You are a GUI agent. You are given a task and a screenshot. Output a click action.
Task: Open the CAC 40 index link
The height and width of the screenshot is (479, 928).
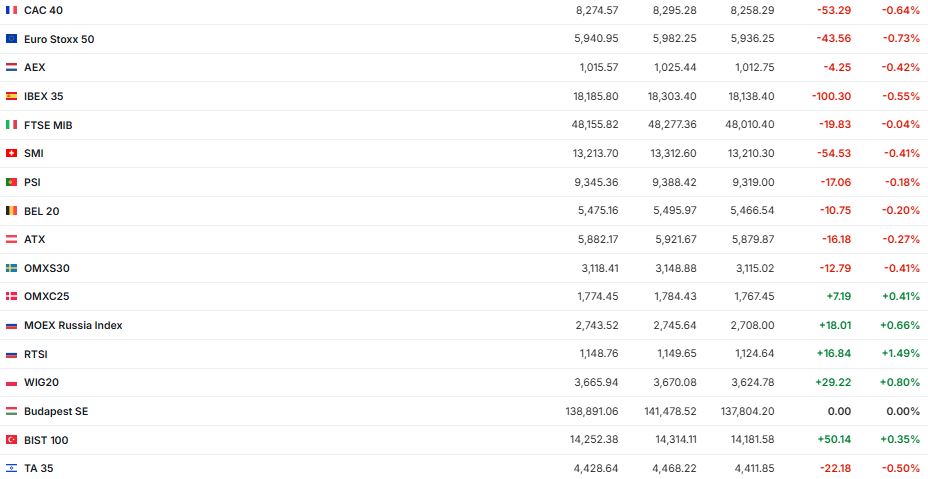click(41, 10)
